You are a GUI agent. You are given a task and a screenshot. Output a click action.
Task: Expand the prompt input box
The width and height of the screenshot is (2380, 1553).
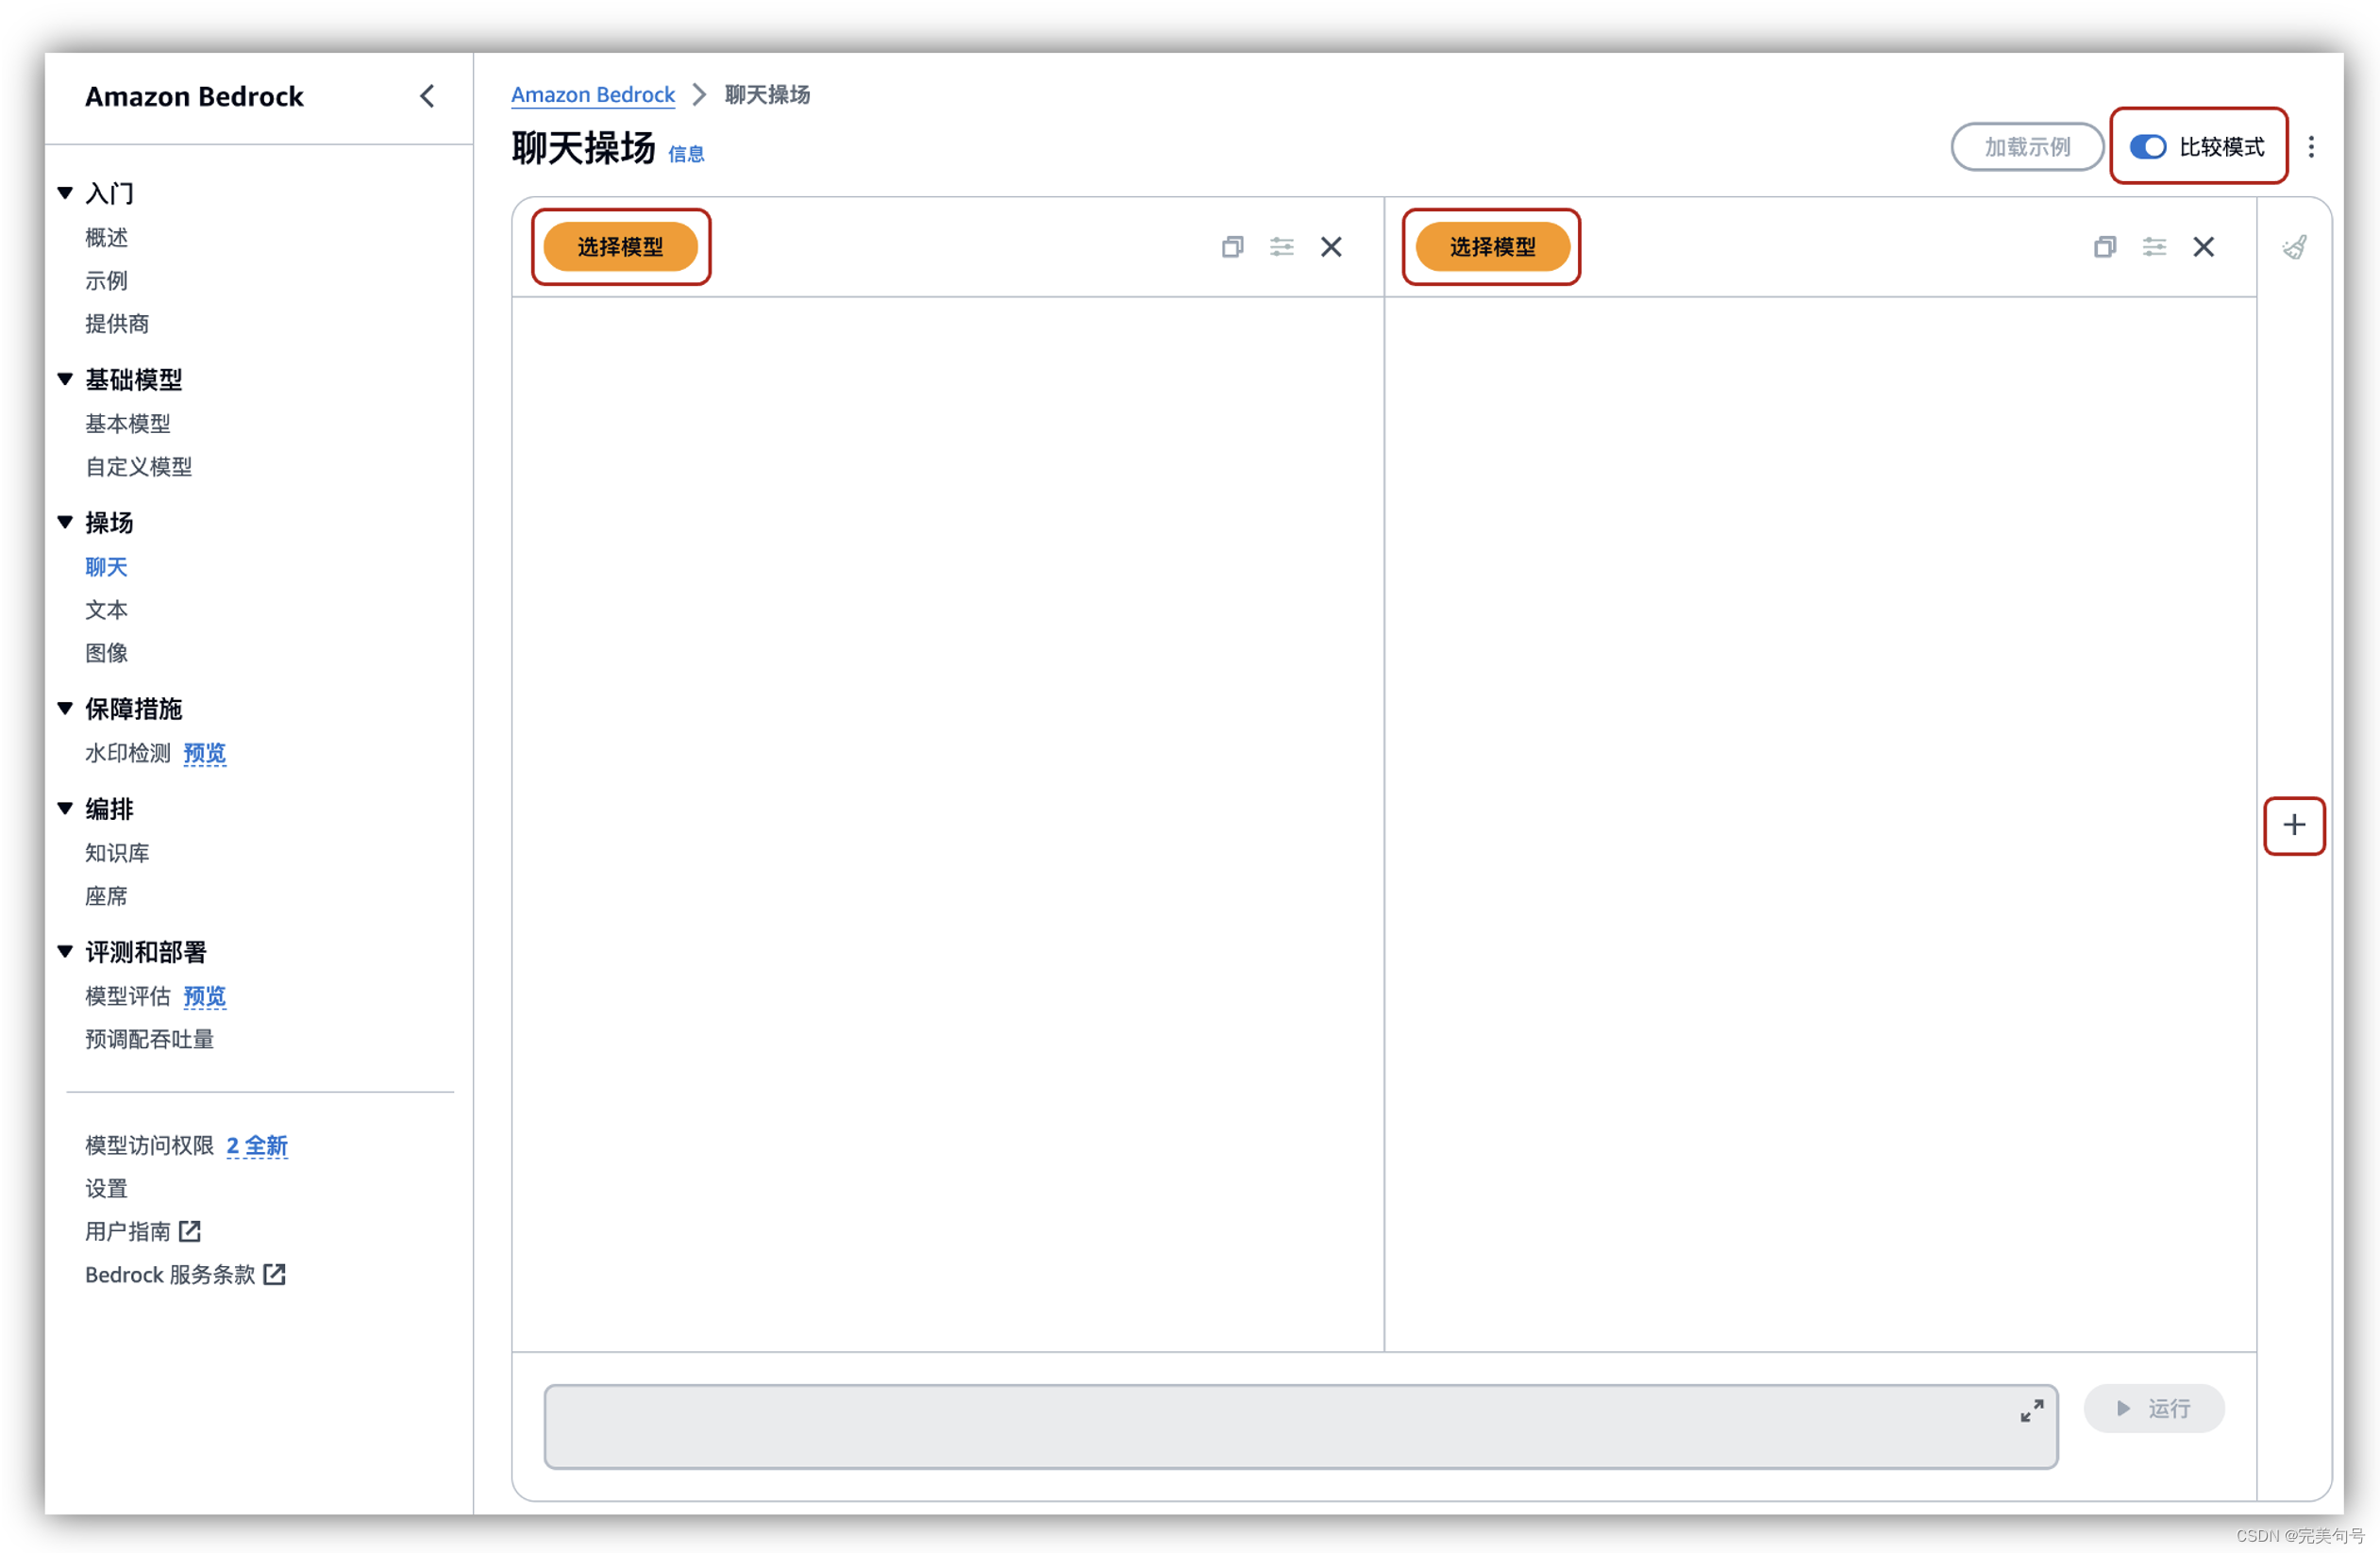tap(2031, 1410)
